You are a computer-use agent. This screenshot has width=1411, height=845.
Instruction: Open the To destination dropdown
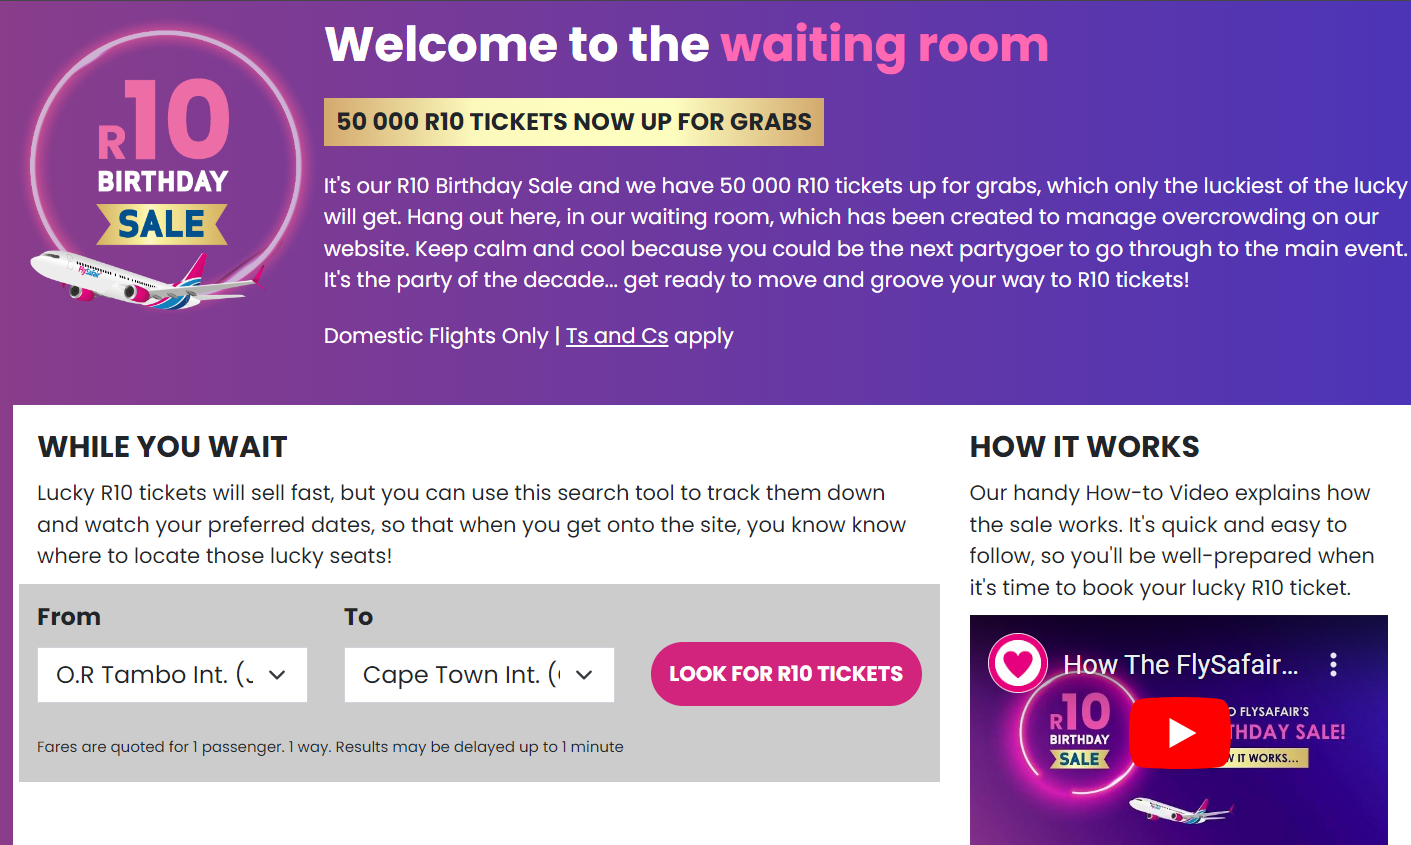479,675
